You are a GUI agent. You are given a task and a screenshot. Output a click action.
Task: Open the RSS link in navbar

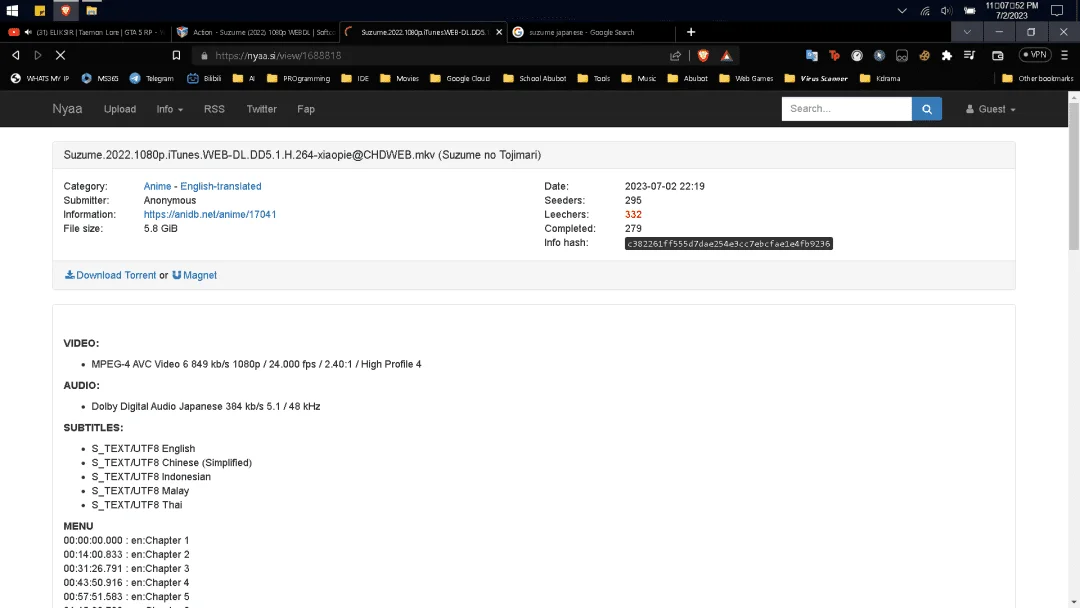pyautogui.click(x=214, y=109)
